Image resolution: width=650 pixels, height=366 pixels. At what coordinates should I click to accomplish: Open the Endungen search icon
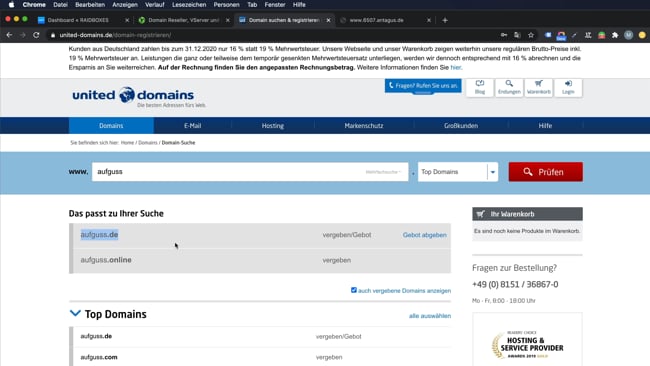[x=509, y=87]
